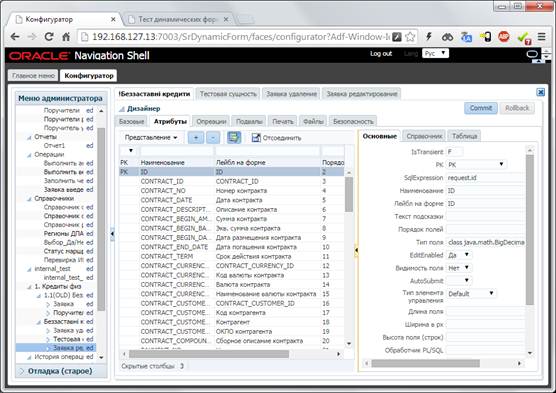556x393 pixels.
Task: Click the attributes table vertical scrollbar thumb
Action: (x=349, y=194)
